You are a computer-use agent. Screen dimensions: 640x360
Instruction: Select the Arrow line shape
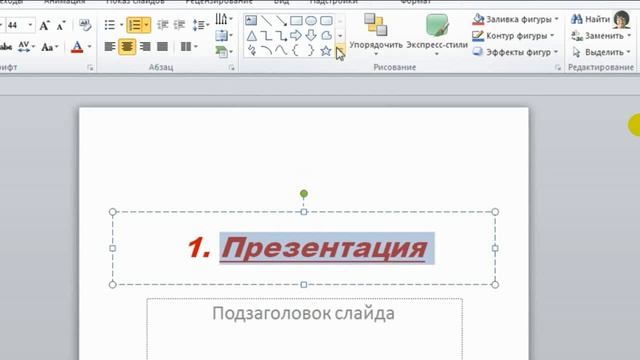pyautogui.click(x=281, y=20)
